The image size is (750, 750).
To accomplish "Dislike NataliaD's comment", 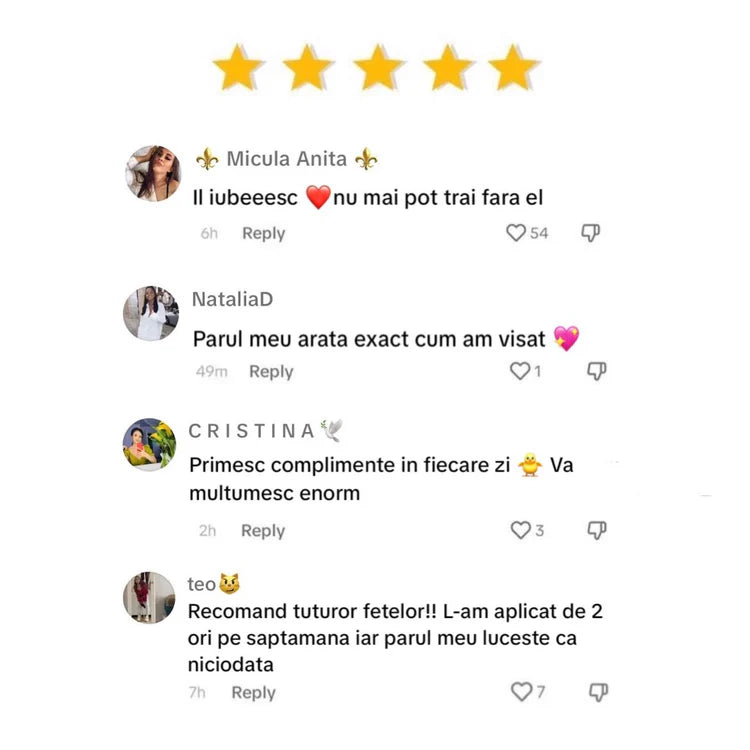I will click(597, 371).
